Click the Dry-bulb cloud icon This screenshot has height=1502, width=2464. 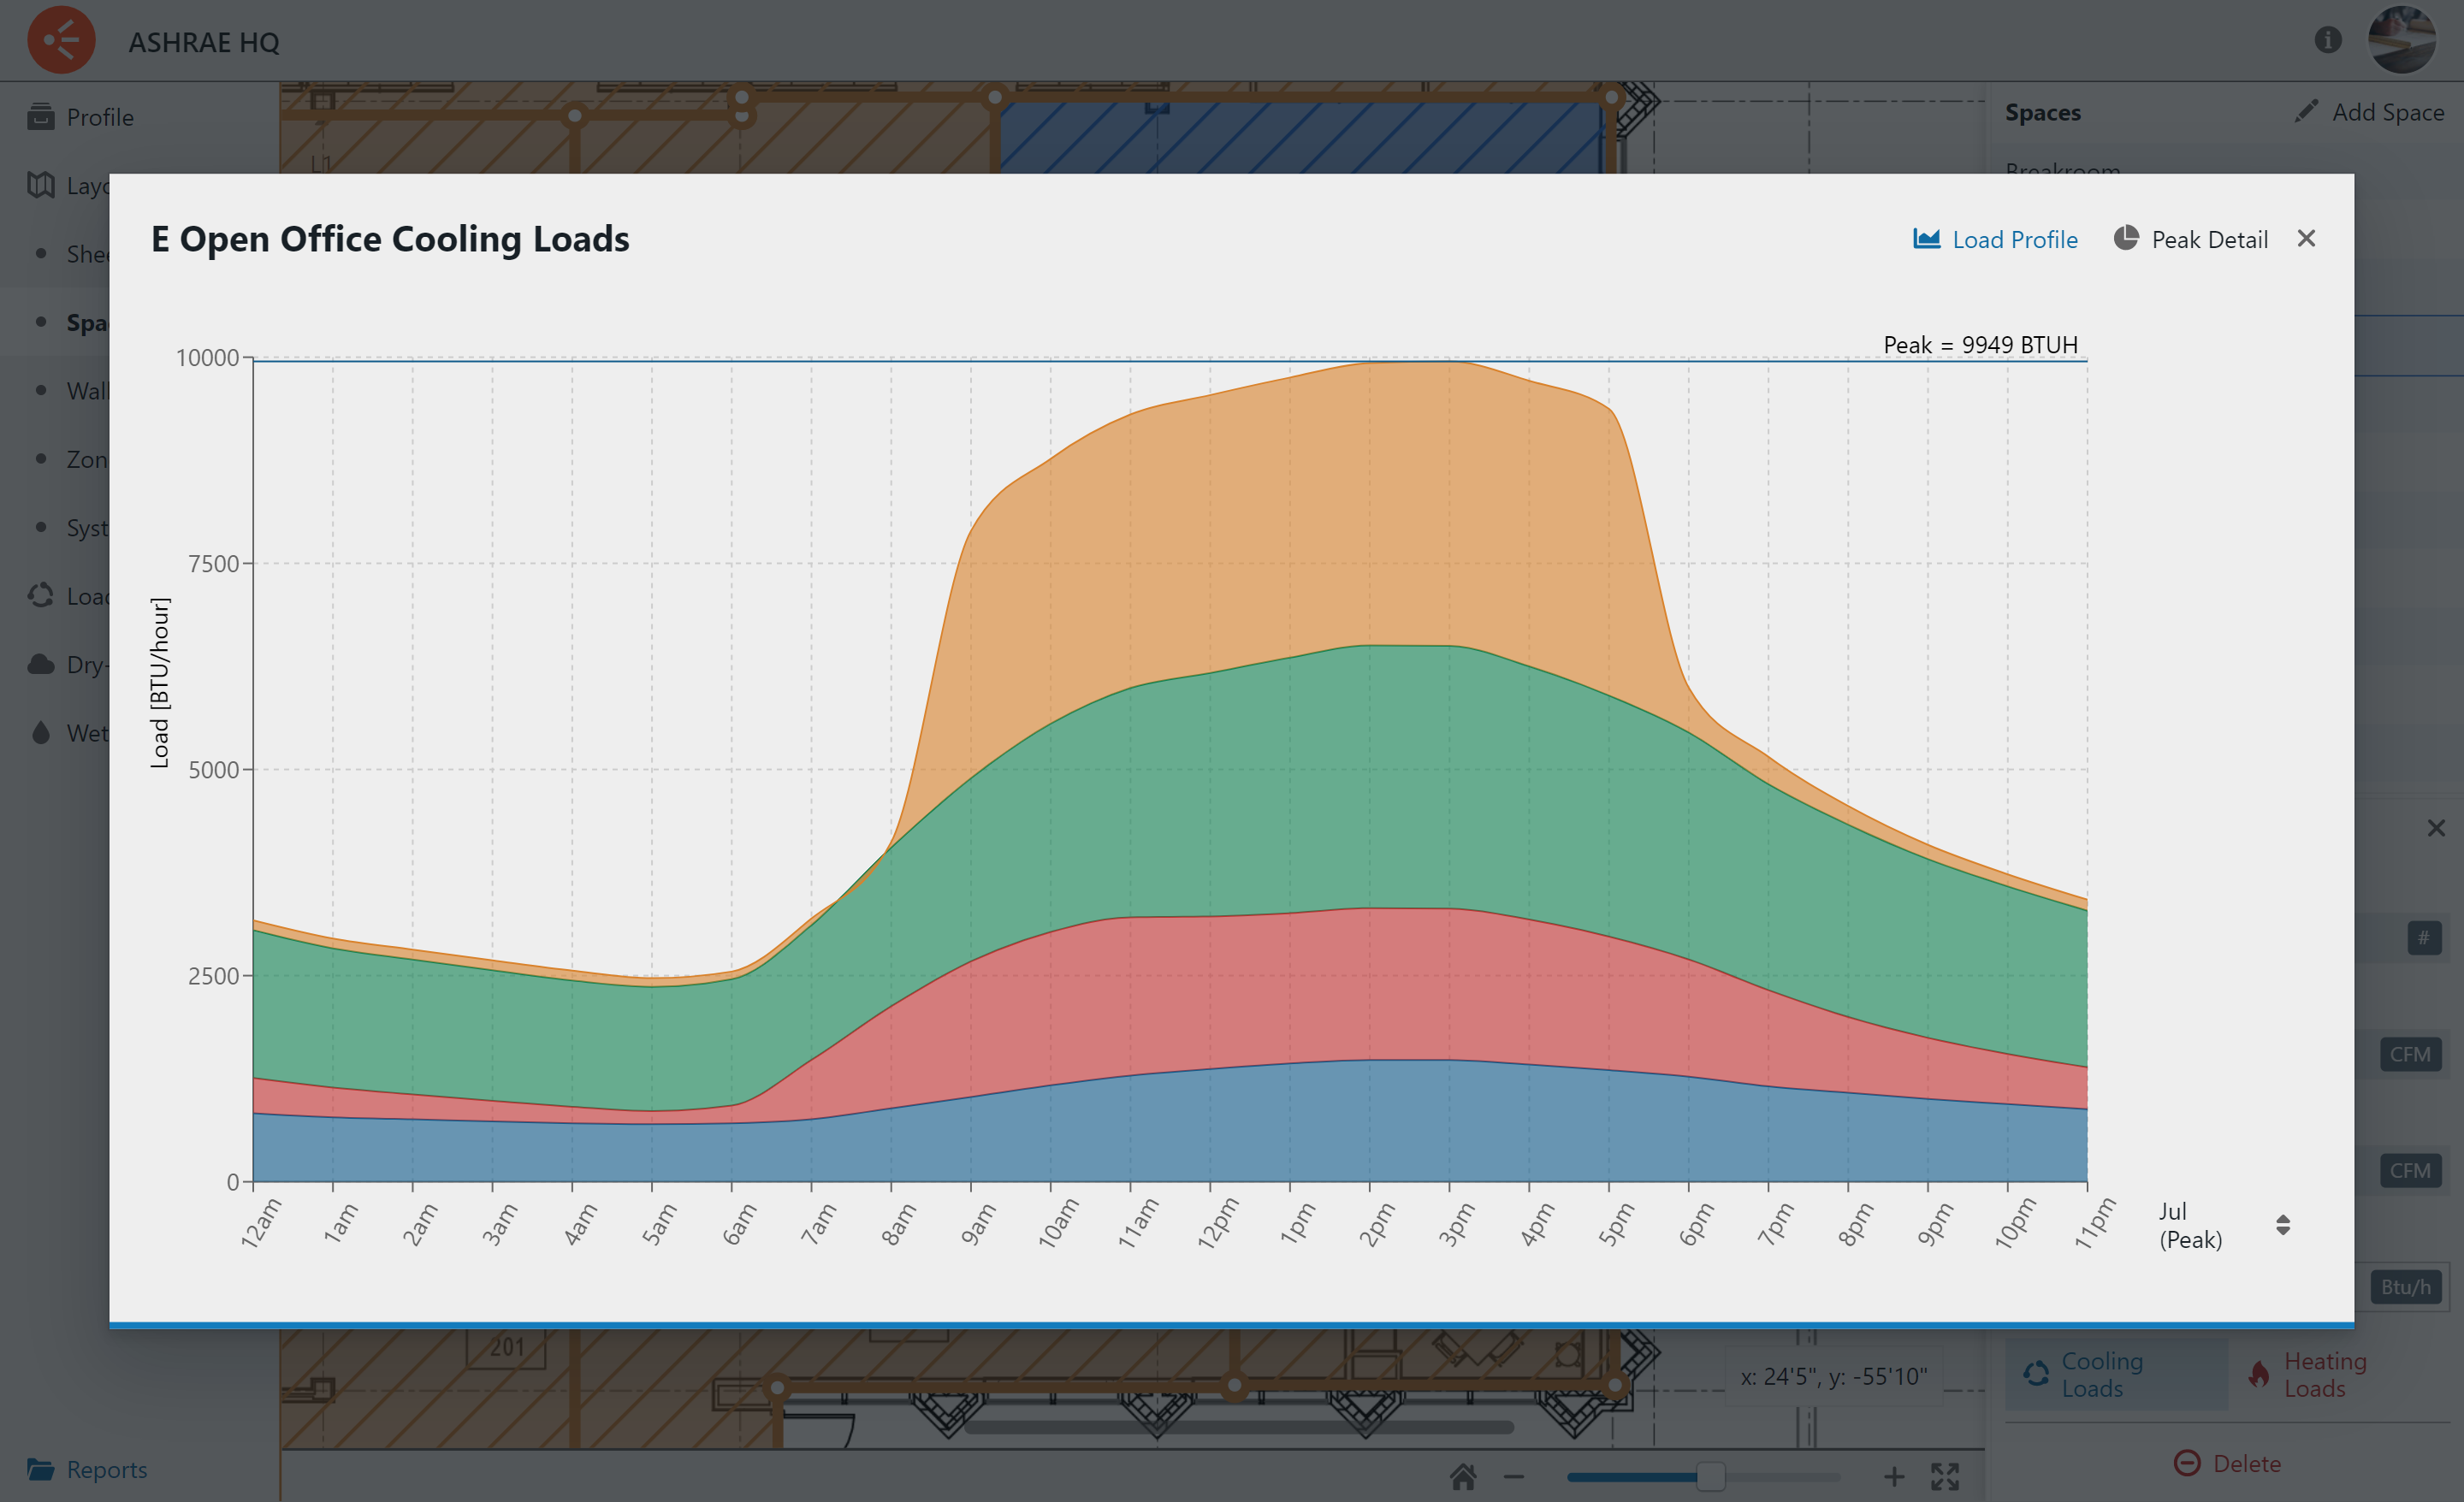click(41, 664)
